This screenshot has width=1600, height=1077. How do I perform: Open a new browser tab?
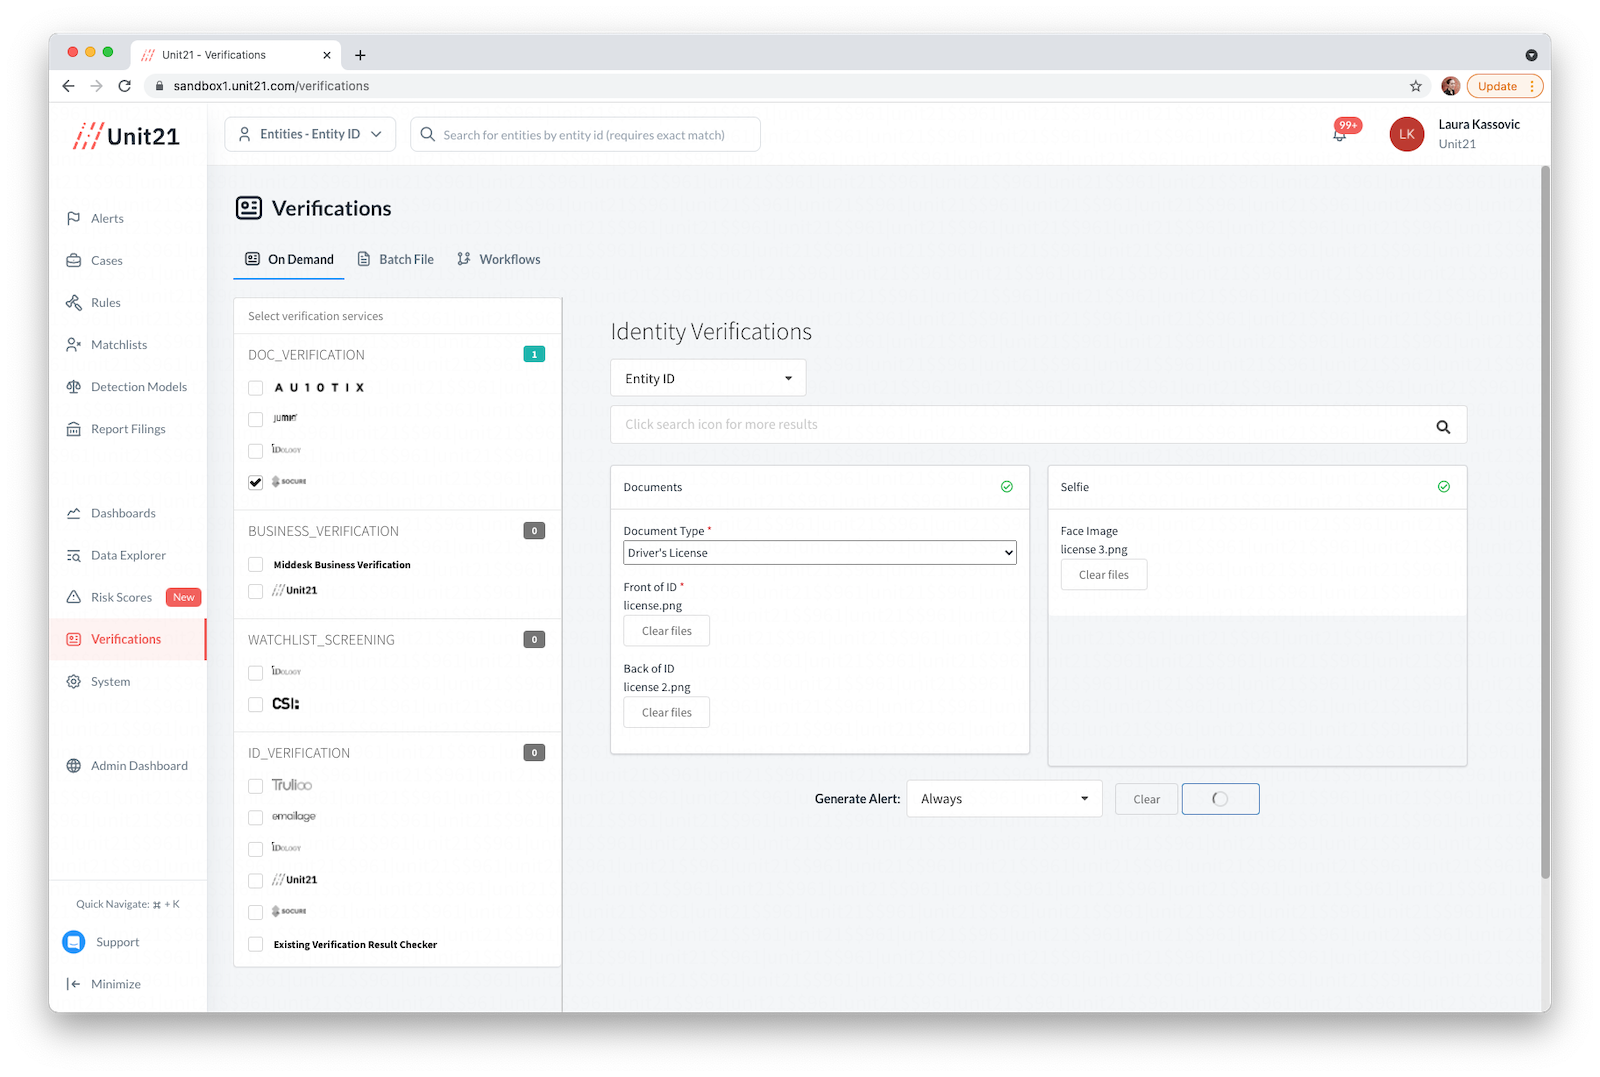tap(360, 55)
